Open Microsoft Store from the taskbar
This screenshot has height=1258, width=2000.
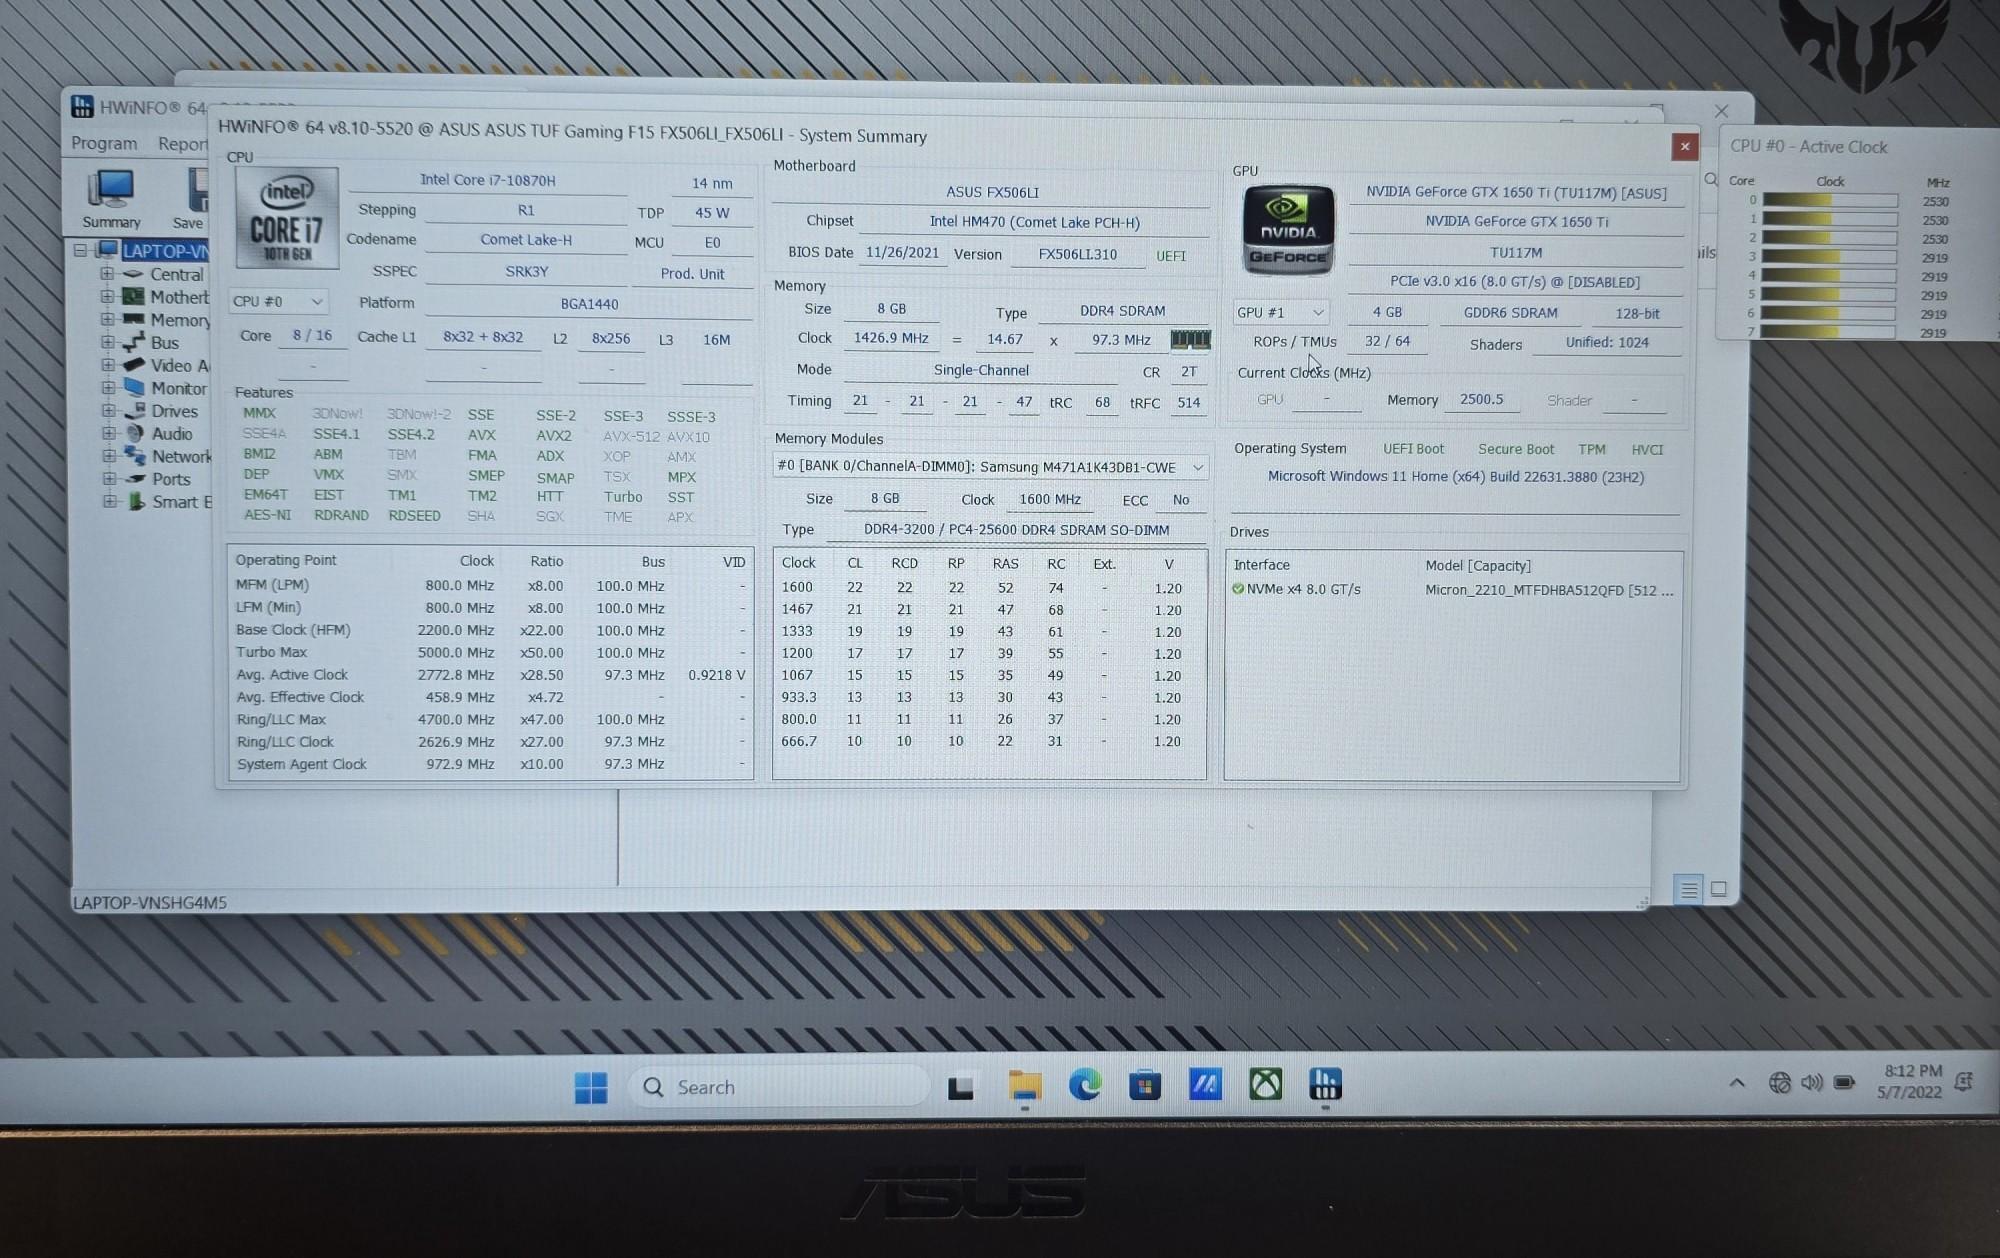(1145, 1085)
